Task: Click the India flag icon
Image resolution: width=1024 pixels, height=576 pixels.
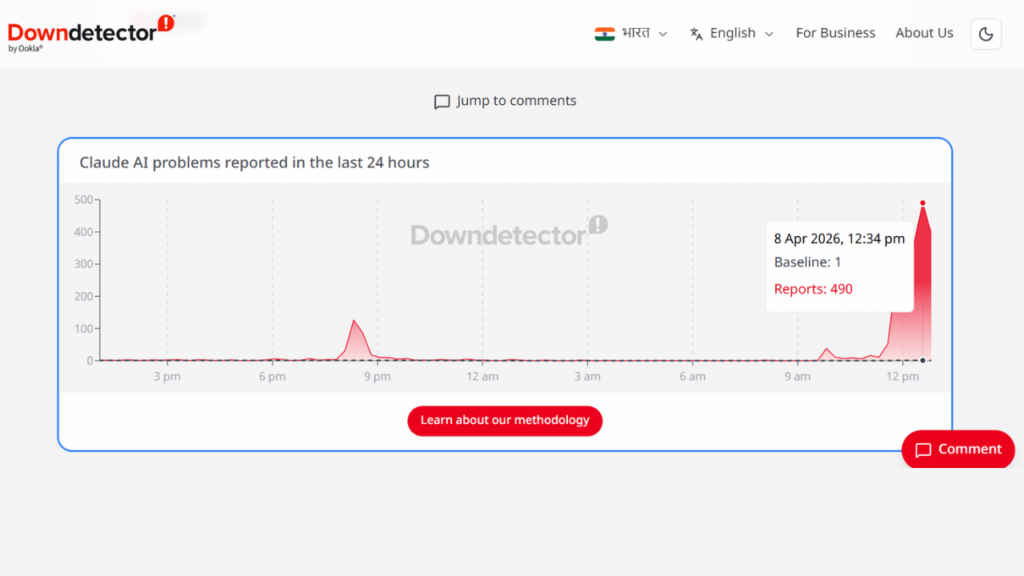Action: pos(604,33)
